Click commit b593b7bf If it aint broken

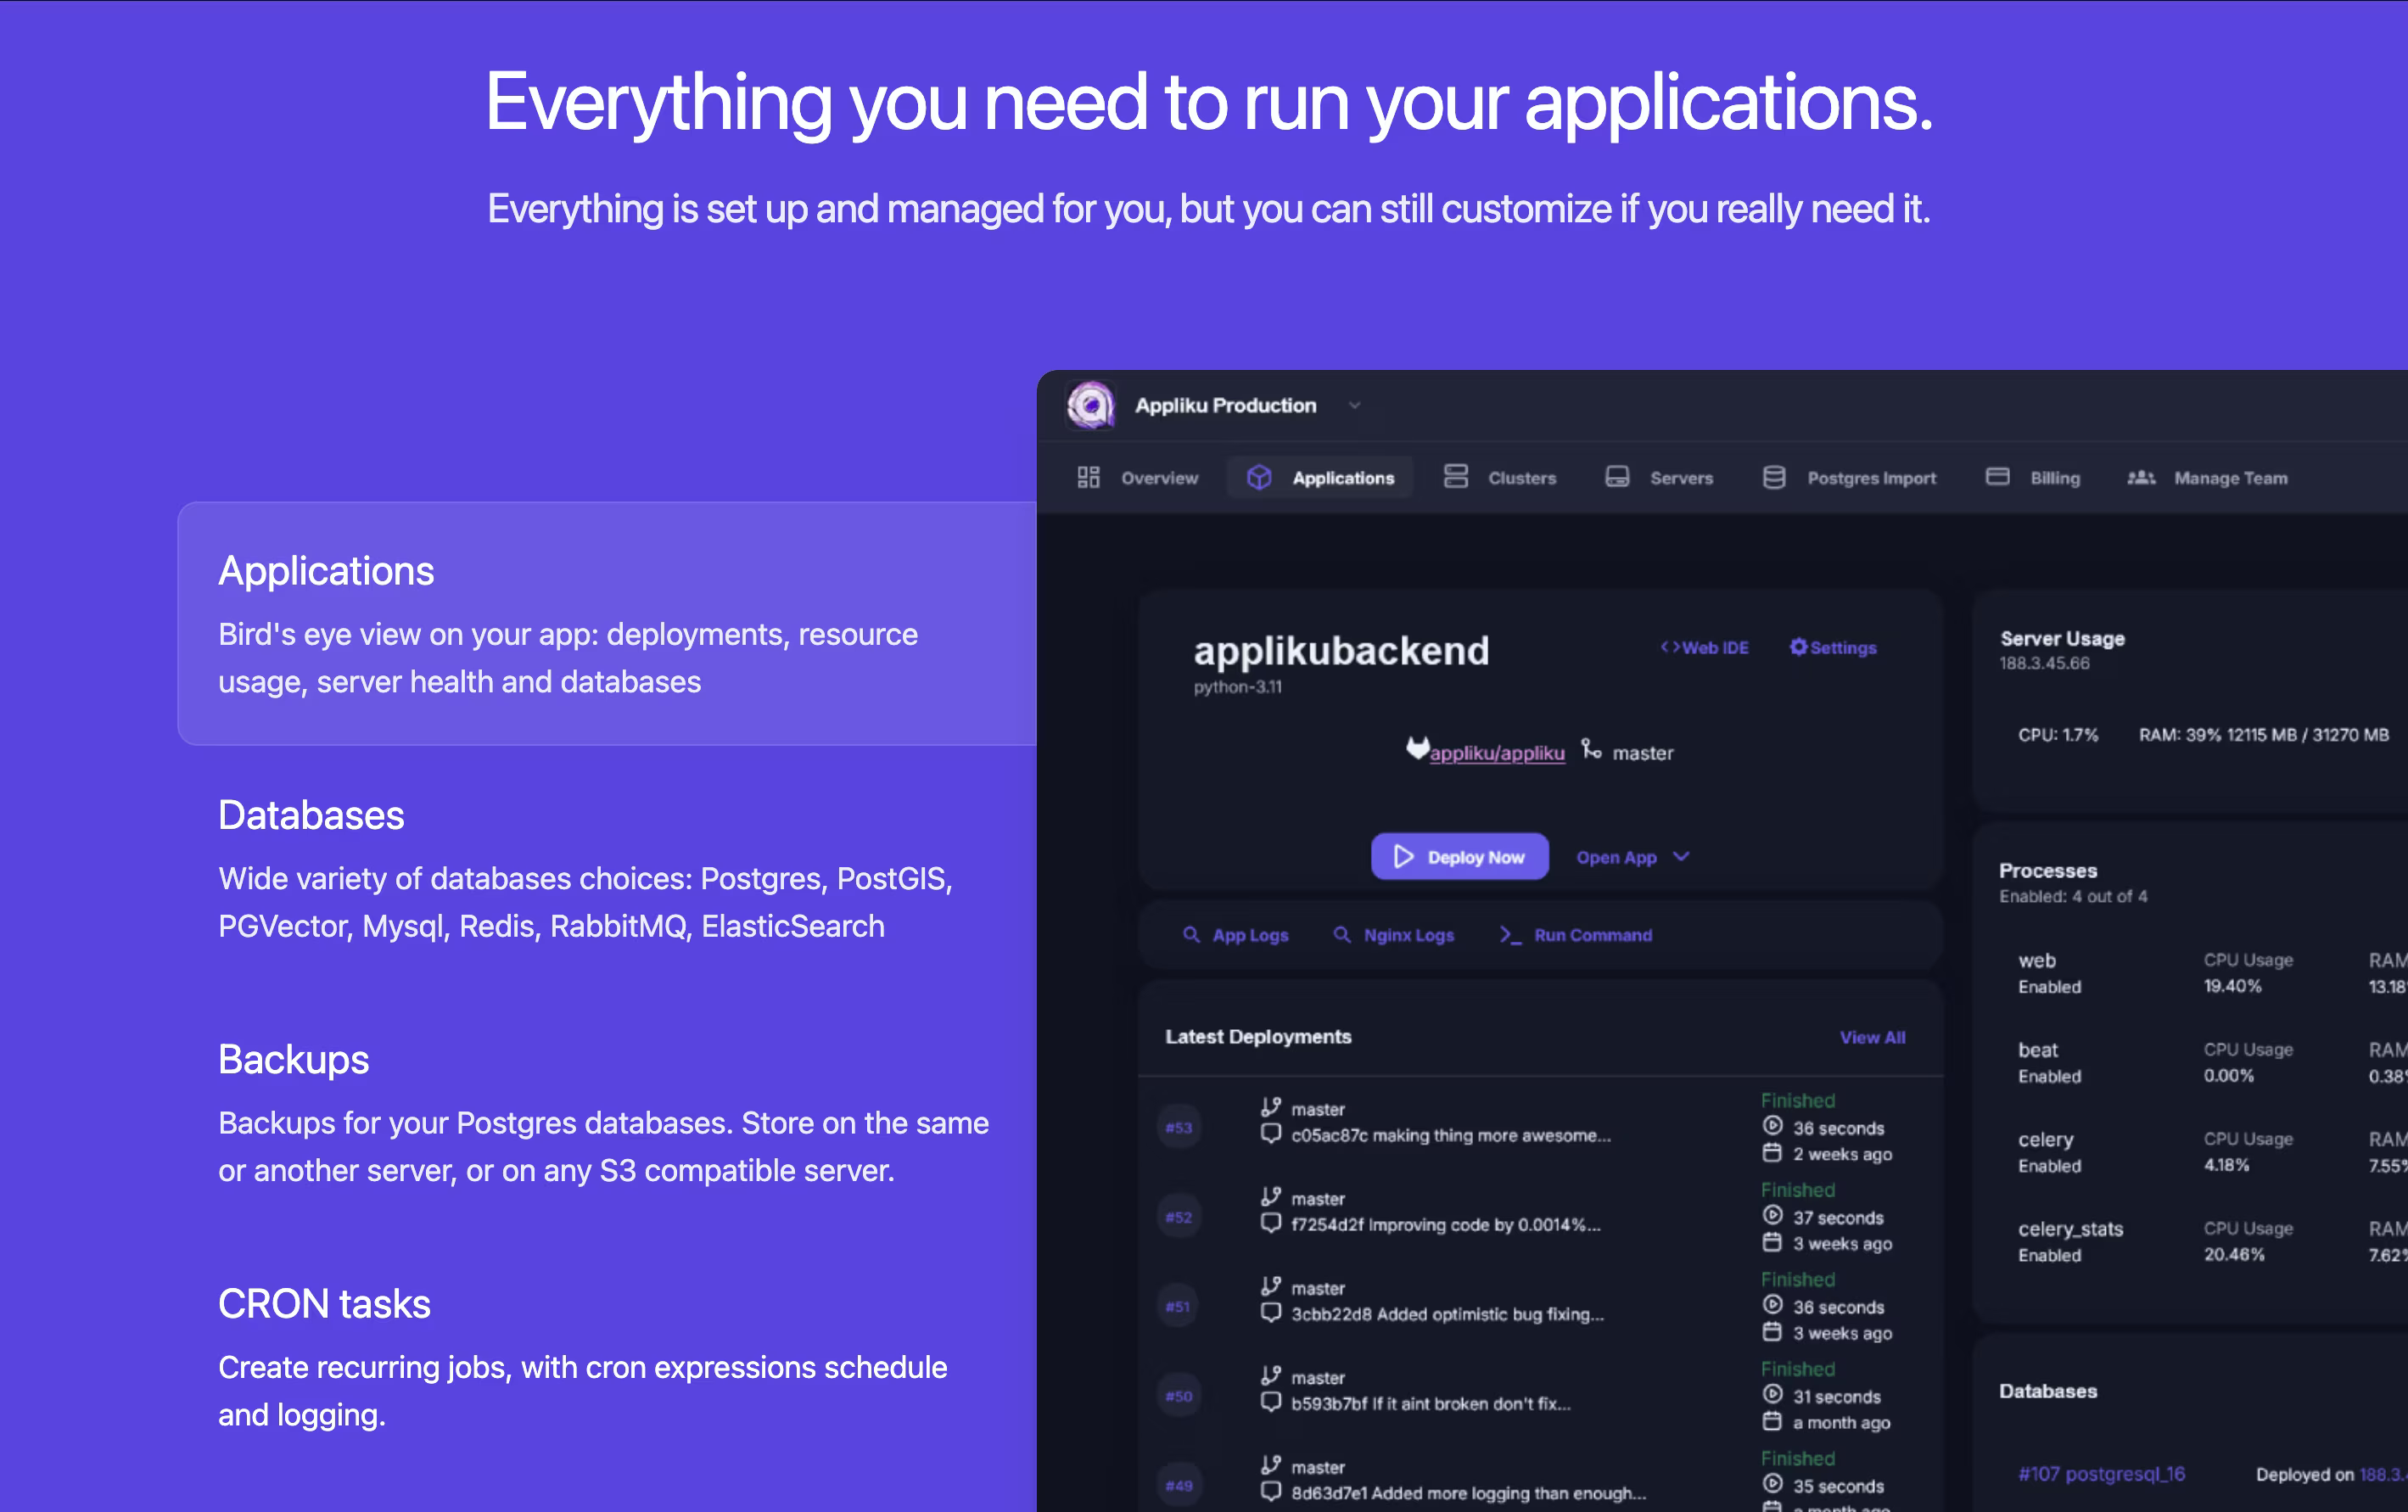pos(1431,1404)
